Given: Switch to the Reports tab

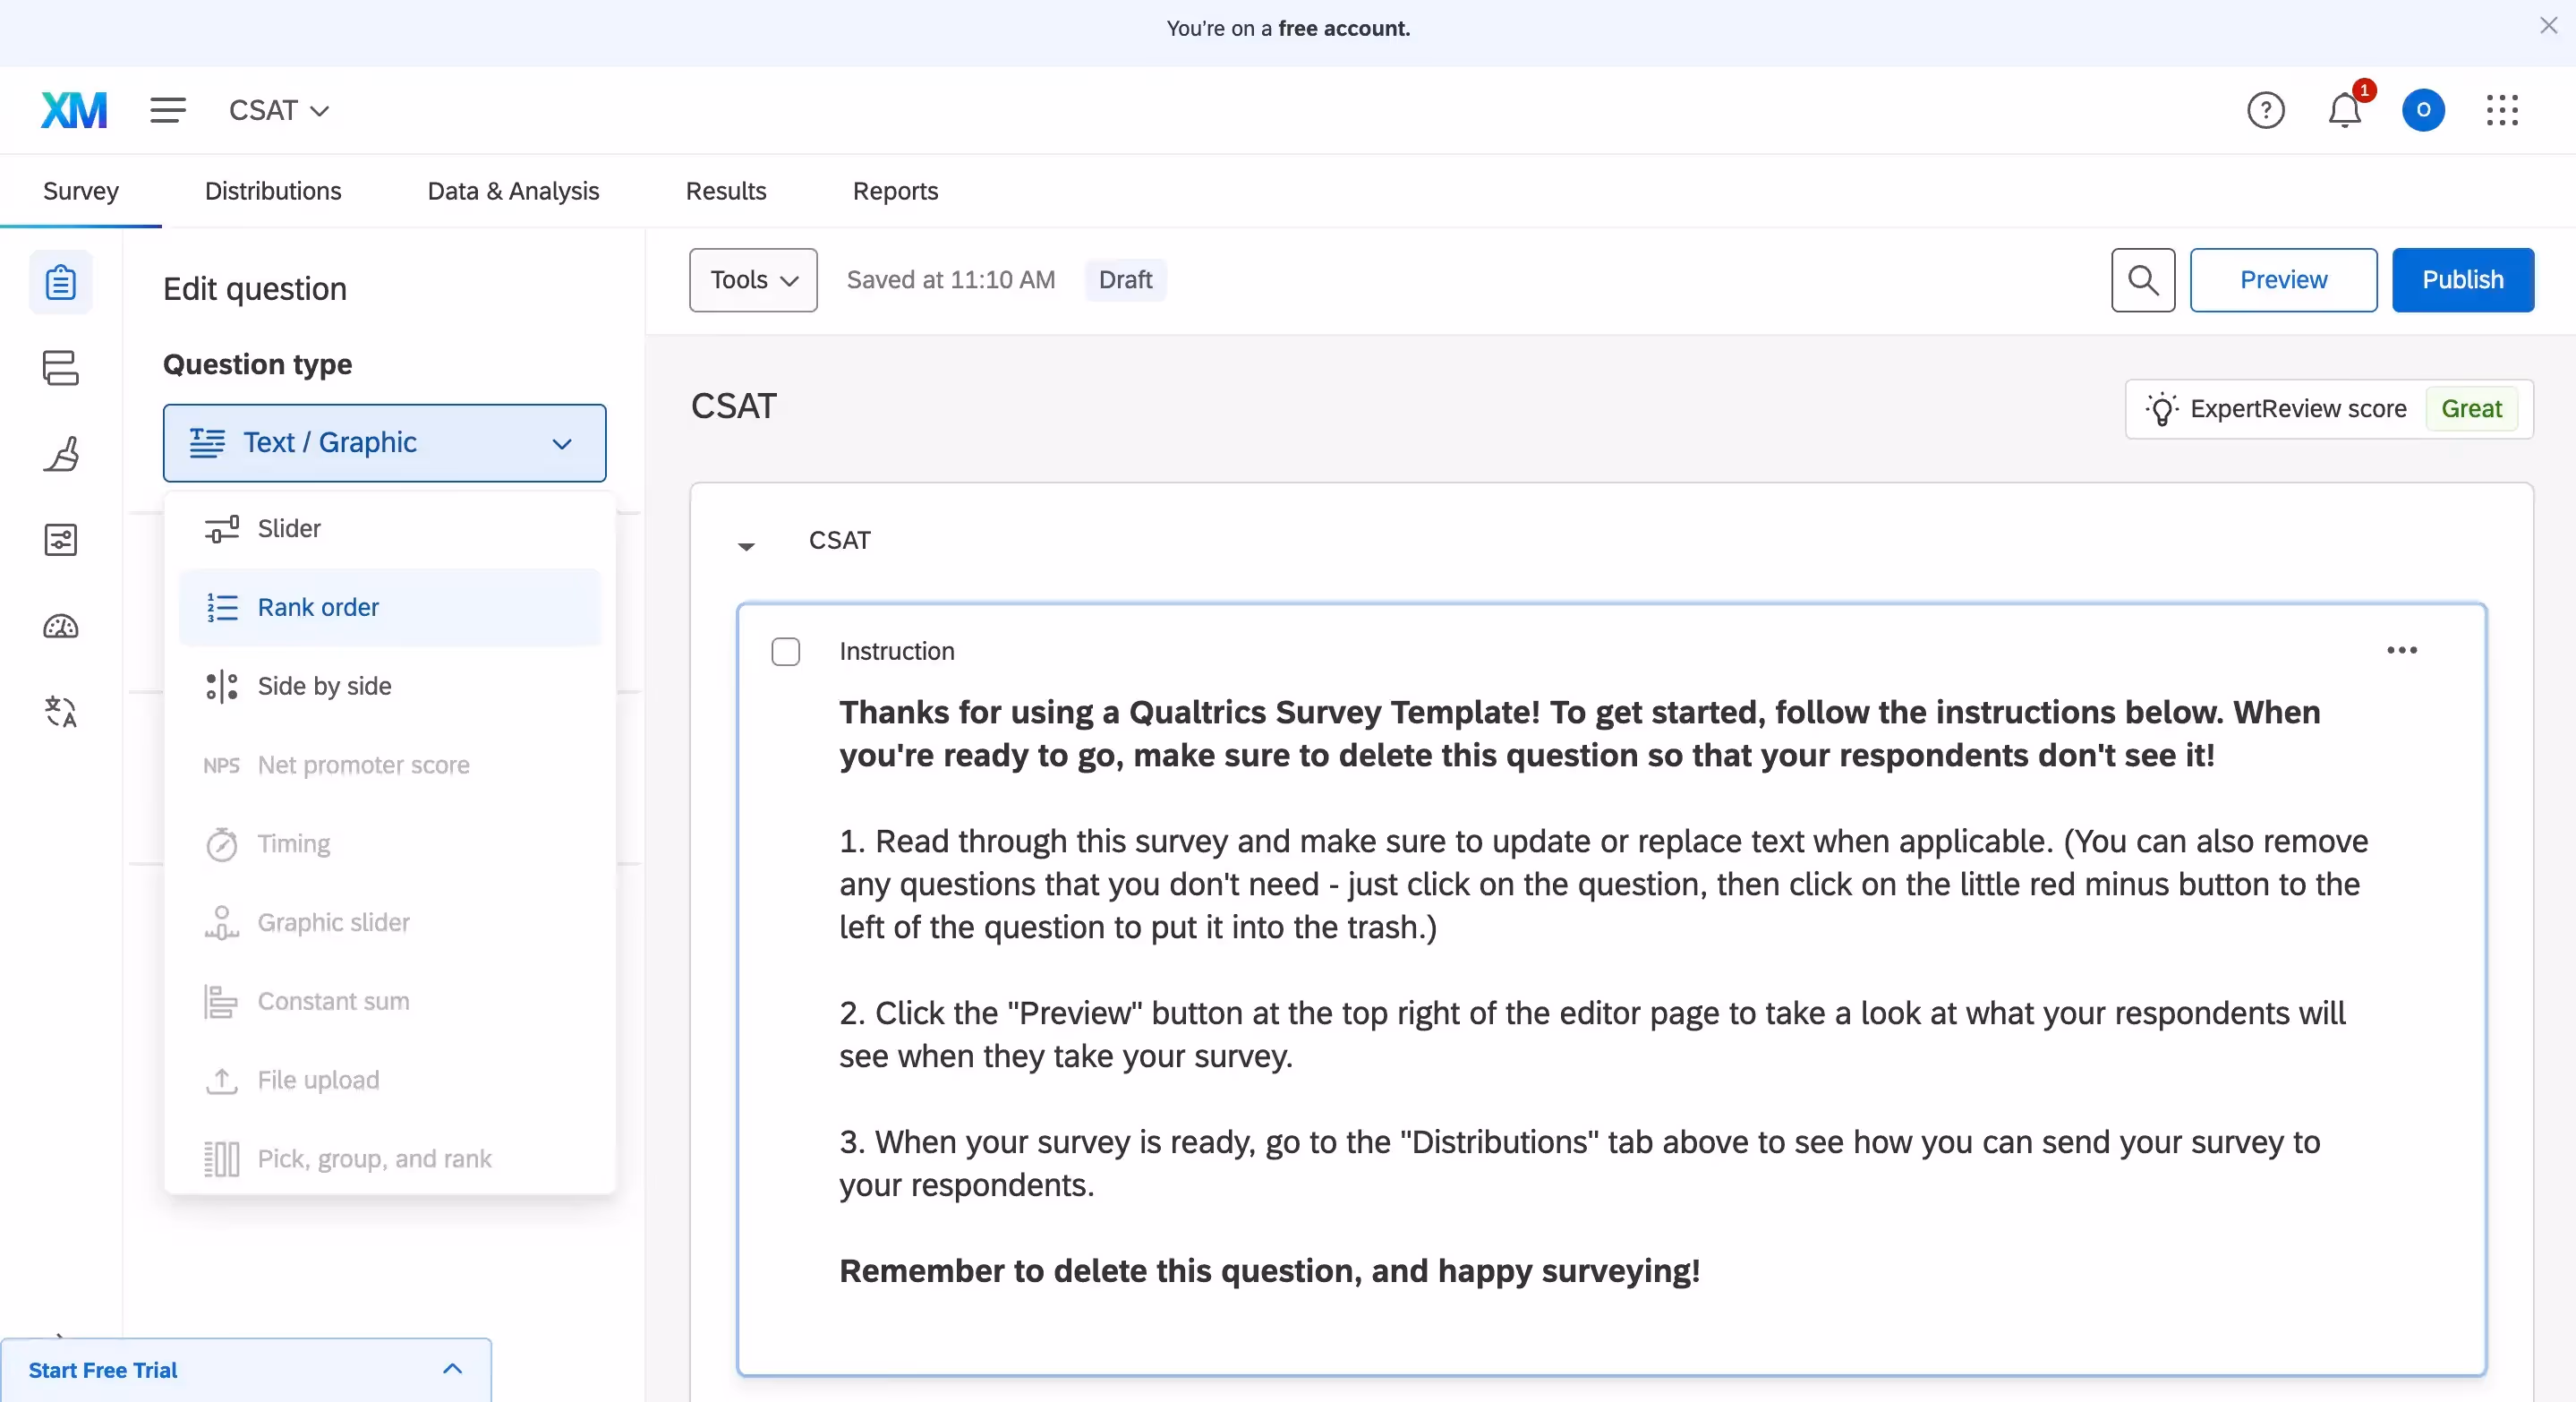Looking at the screenshot, I should pos(895,191).
